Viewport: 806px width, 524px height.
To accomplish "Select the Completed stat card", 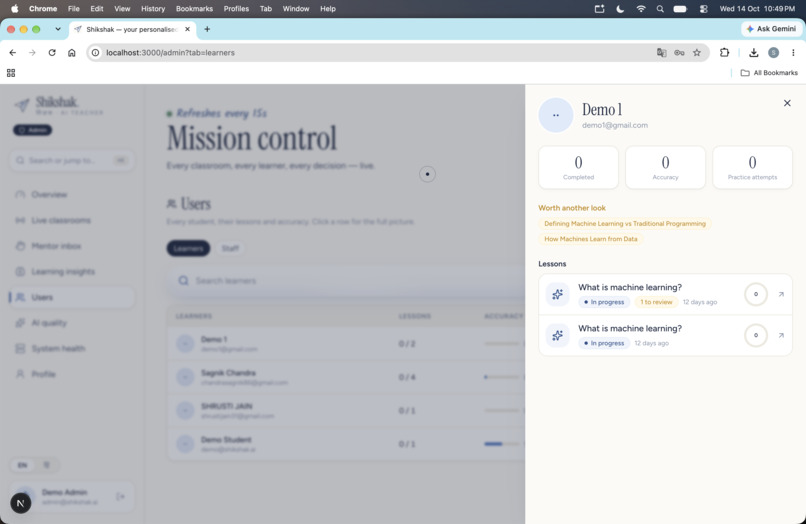I will (x=578, y=167).
